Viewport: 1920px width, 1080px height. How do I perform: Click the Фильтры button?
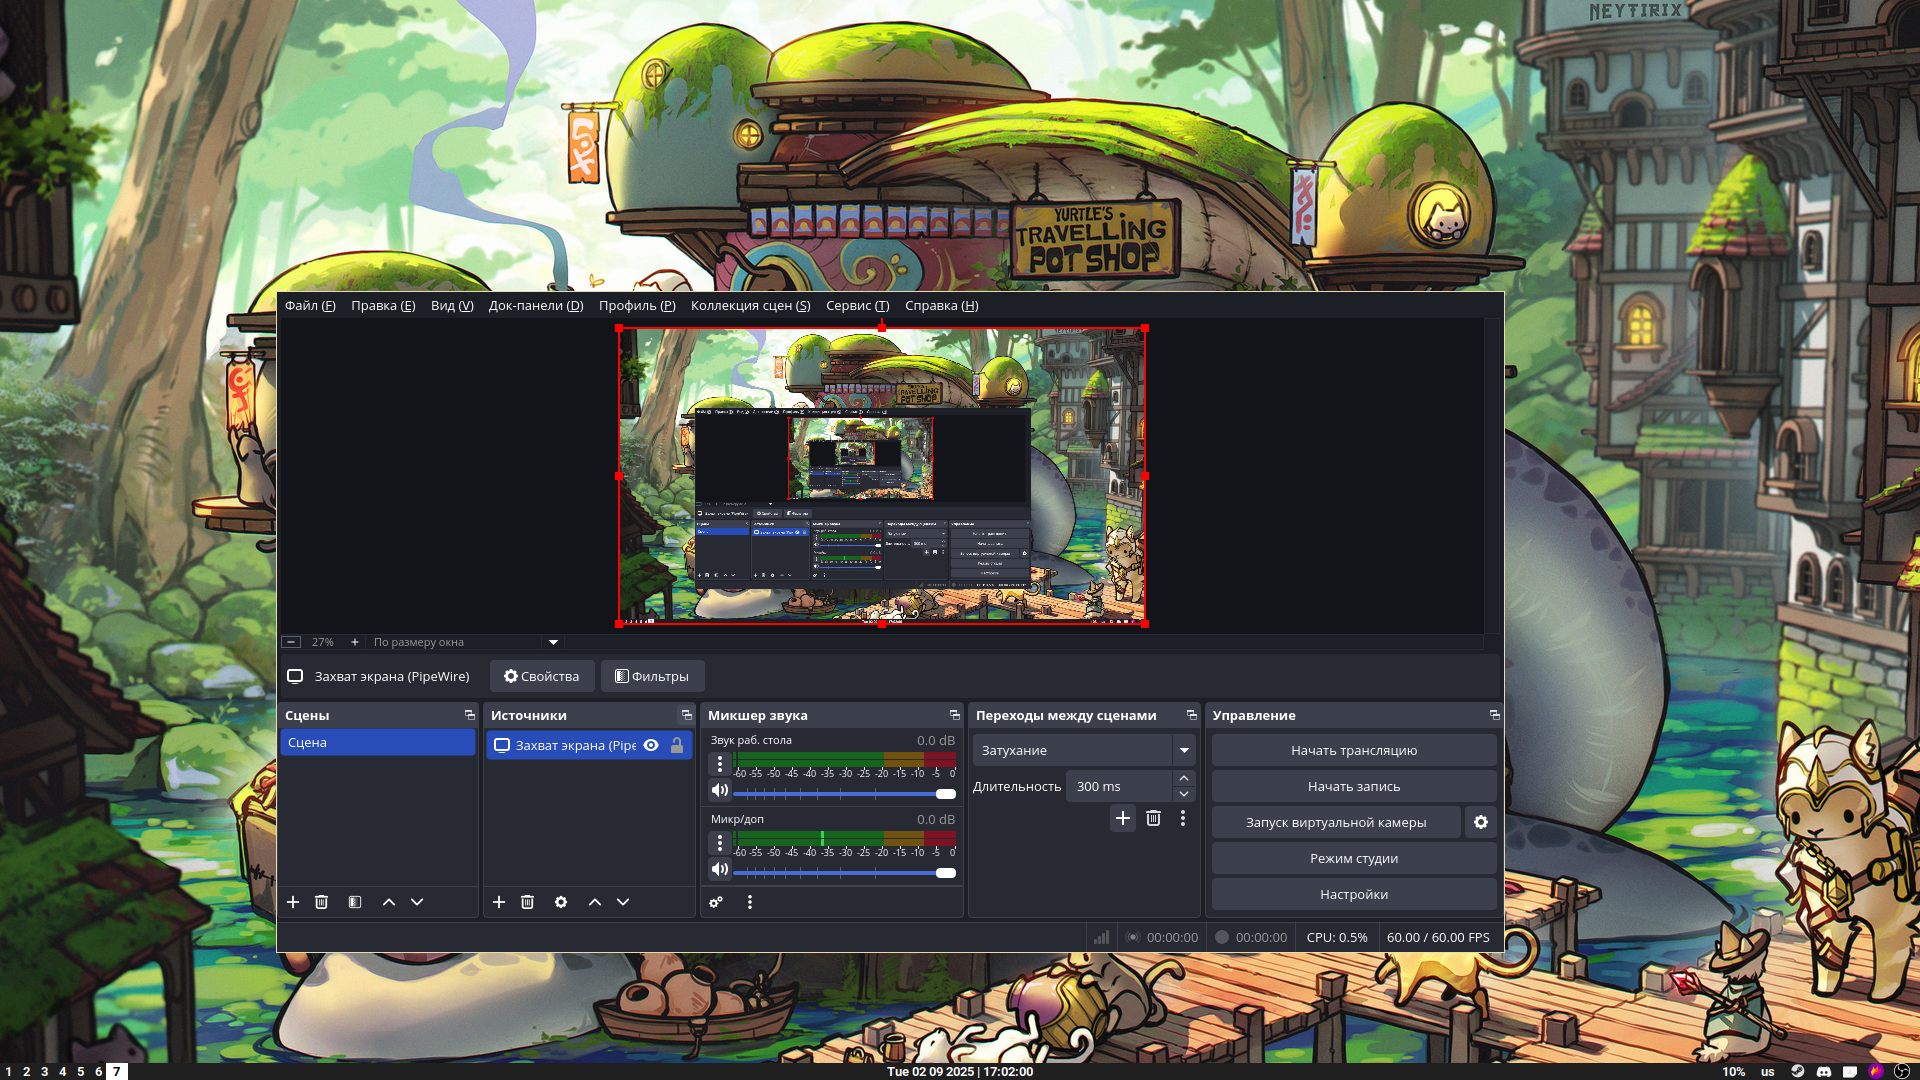point(652,676)
